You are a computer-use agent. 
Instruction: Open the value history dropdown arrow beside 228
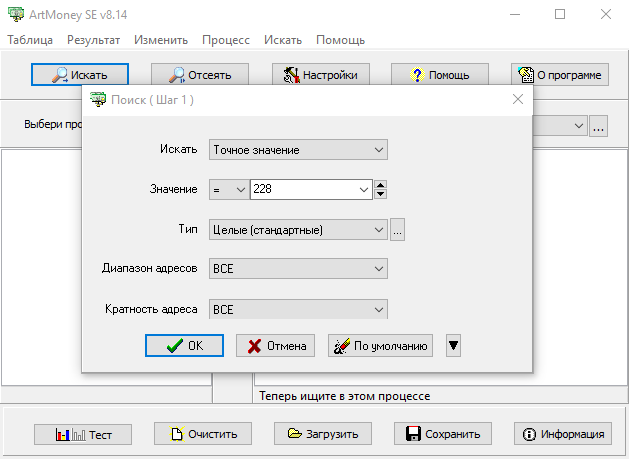point(364,189)
